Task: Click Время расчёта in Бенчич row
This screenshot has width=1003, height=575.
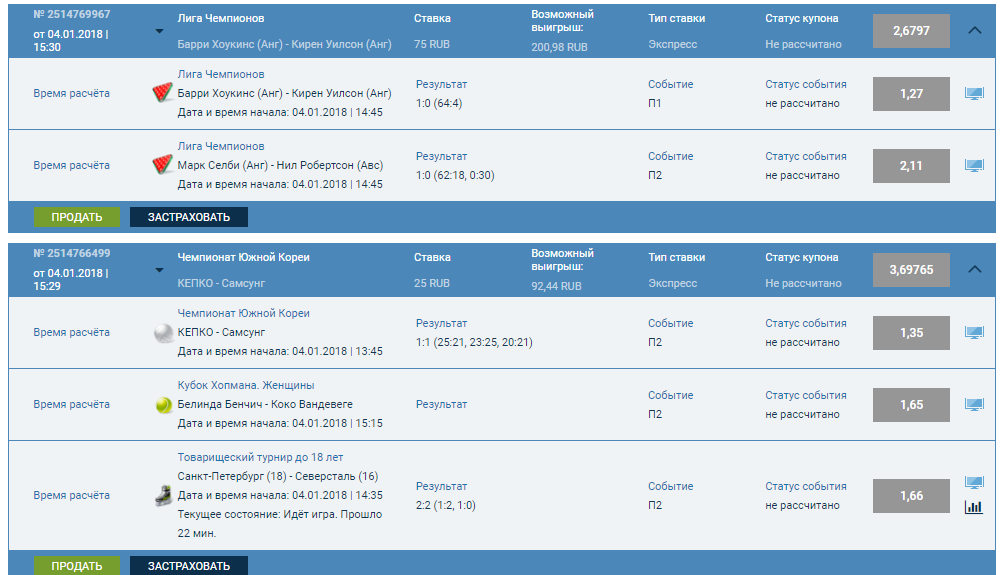Action: (72, 404)
